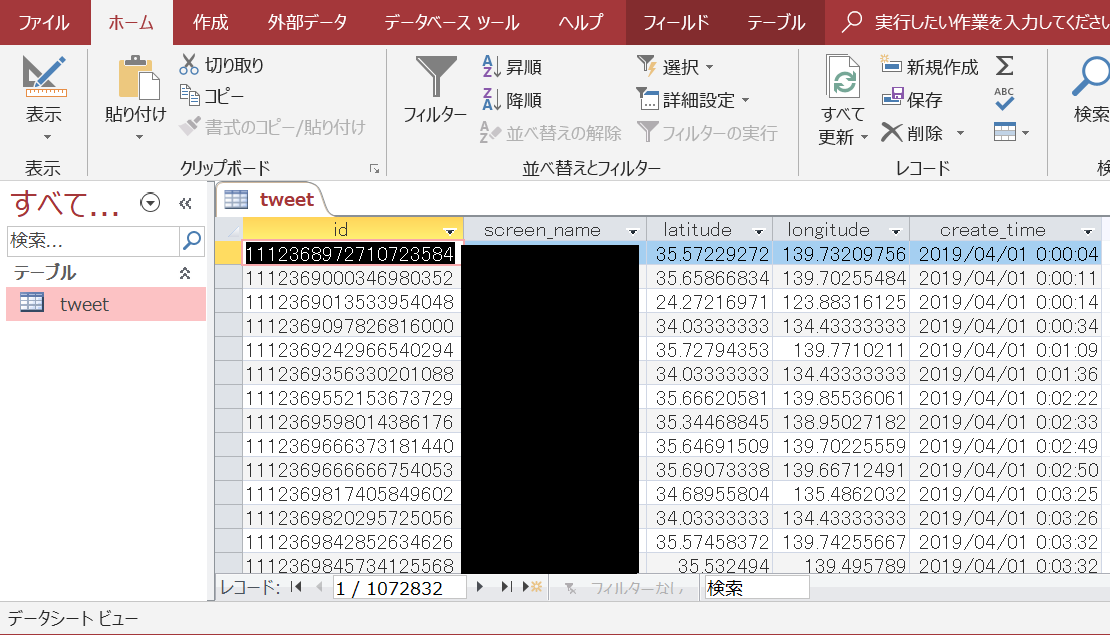1110x635 pixels.
Task: Refresh all with すべて更新 icon
Action: pos(843,76)
